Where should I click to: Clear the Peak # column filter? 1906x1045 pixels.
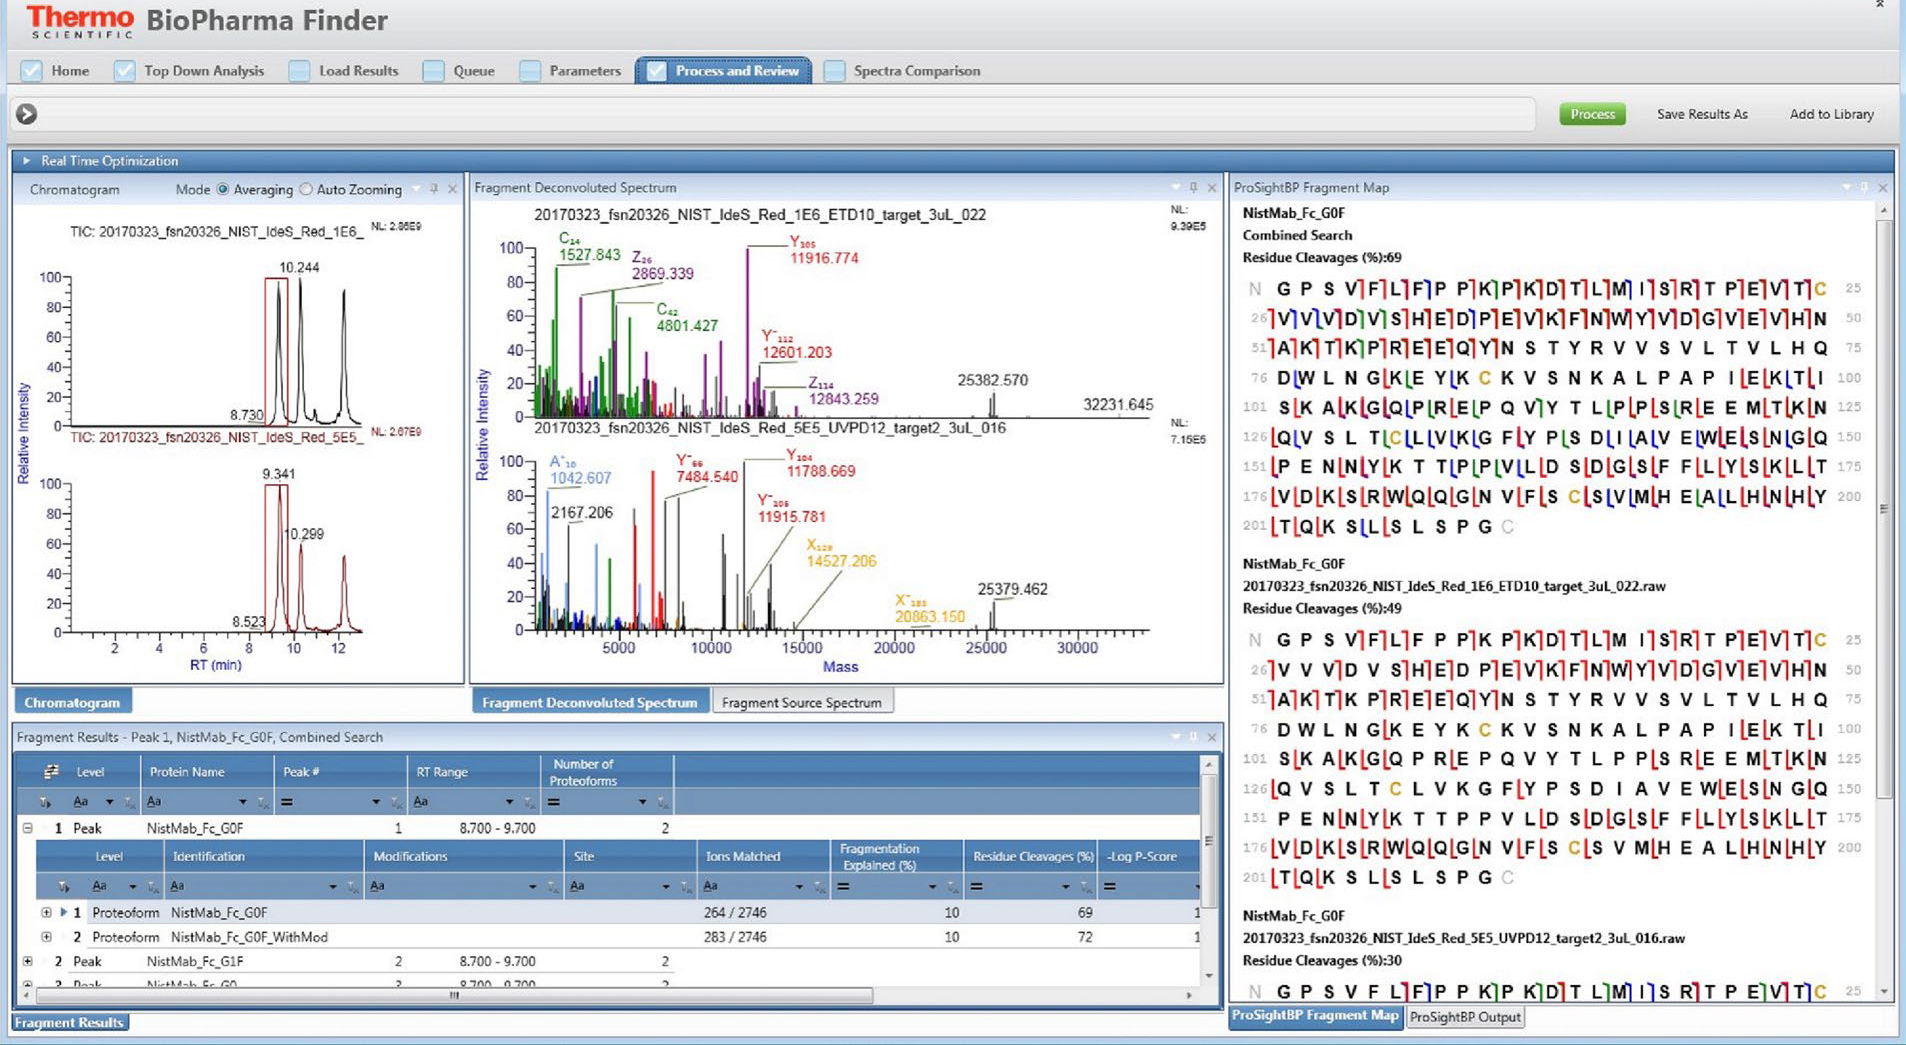[396, 802]
